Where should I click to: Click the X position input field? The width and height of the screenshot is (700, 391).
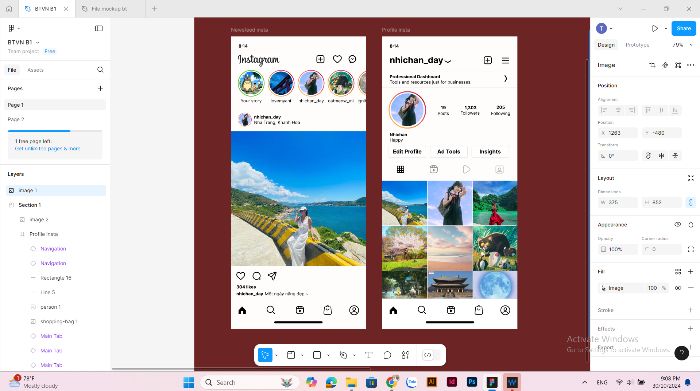pos(618,133)
